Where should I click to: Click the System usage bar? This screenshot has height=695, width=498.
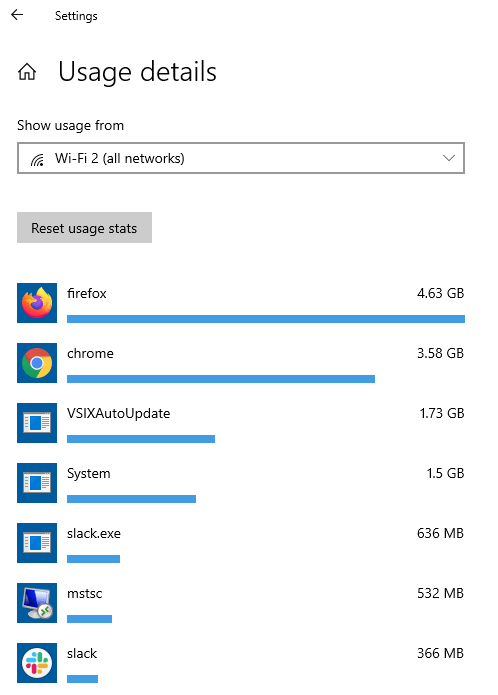click(131, 499)
